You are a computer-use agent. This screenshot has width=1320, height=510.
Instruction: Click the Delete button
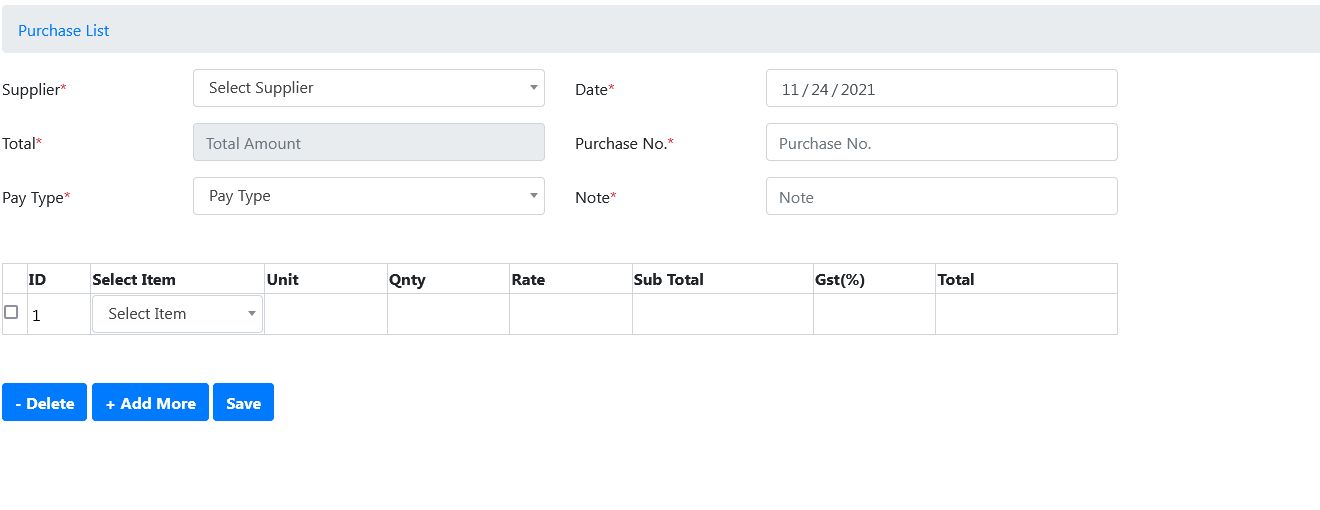point(44,402)
